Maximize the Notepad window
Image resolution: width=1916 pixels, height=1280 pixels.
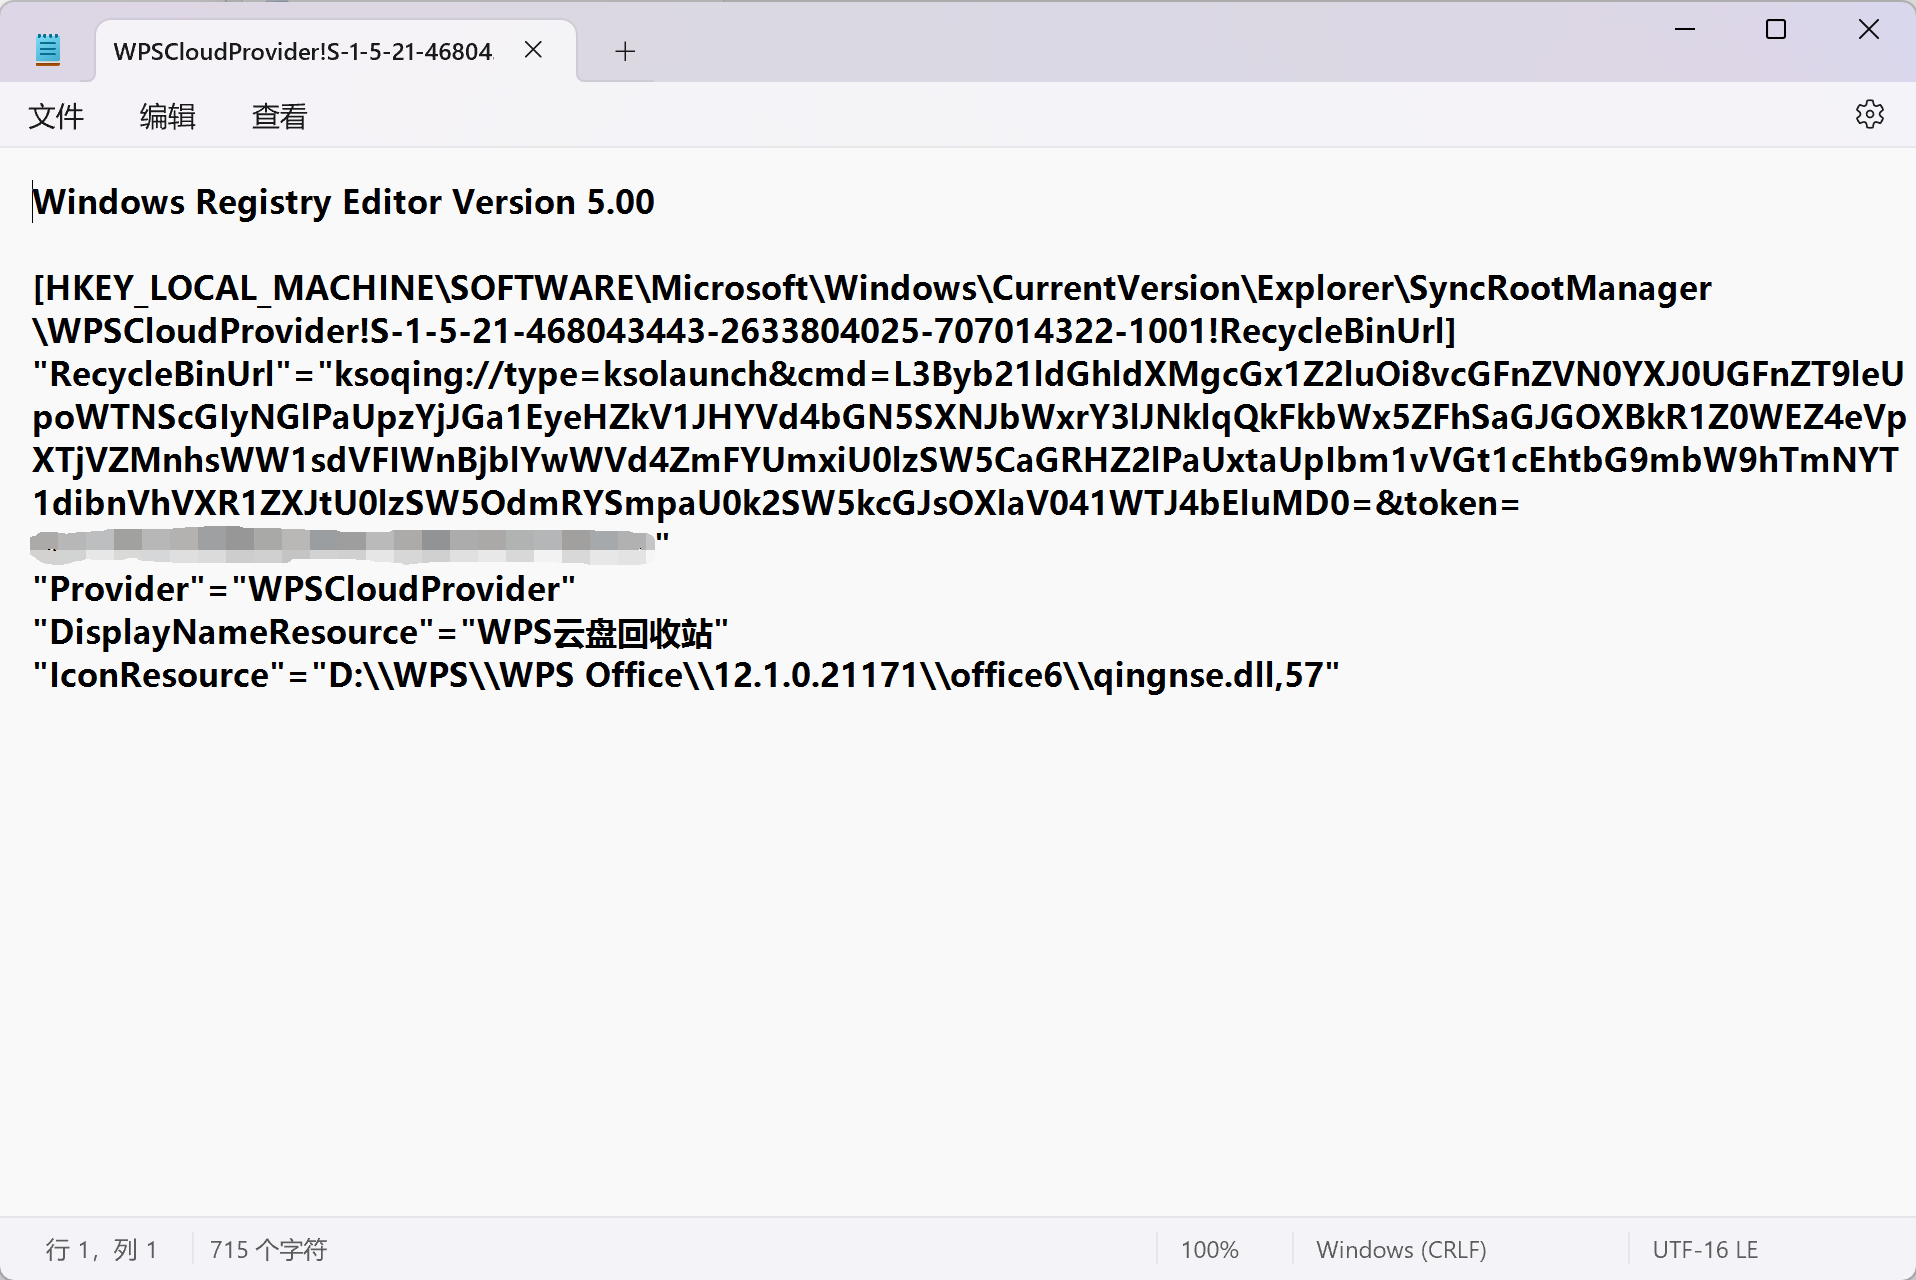pyautogui.click(x=1776, y=30)
